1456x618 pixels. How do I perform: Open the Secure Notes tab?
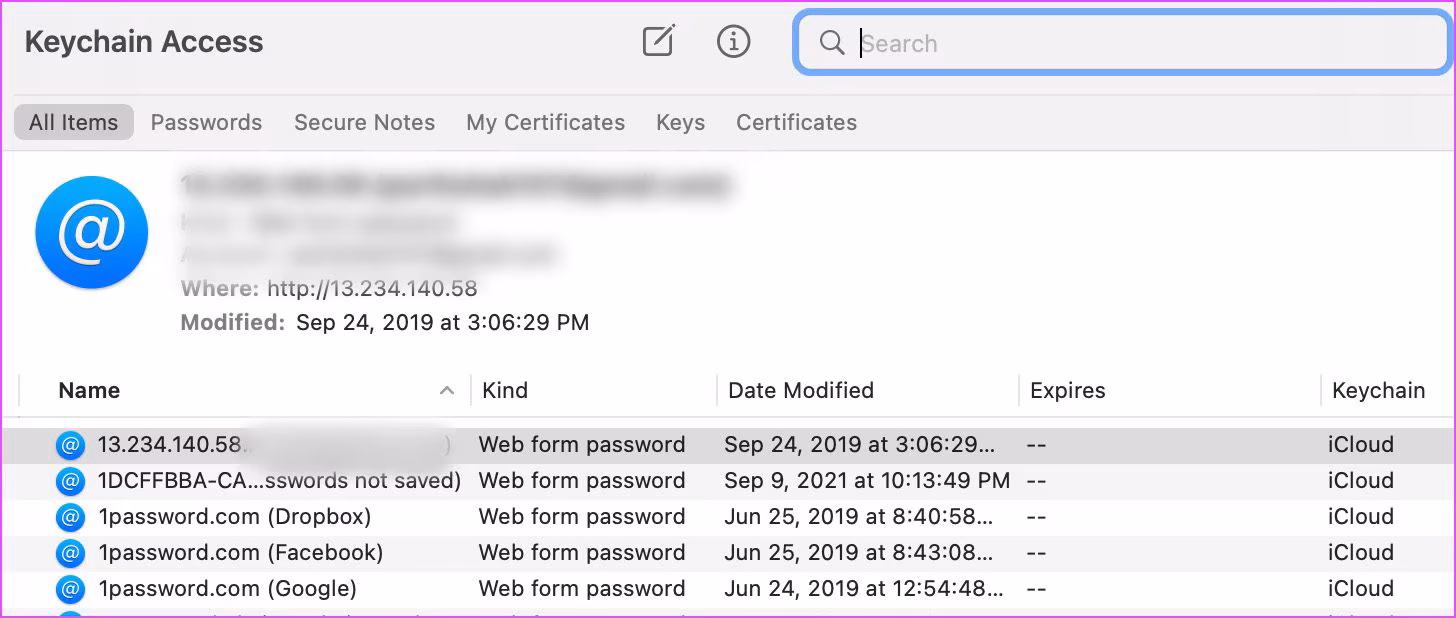[x=364, y=123]
